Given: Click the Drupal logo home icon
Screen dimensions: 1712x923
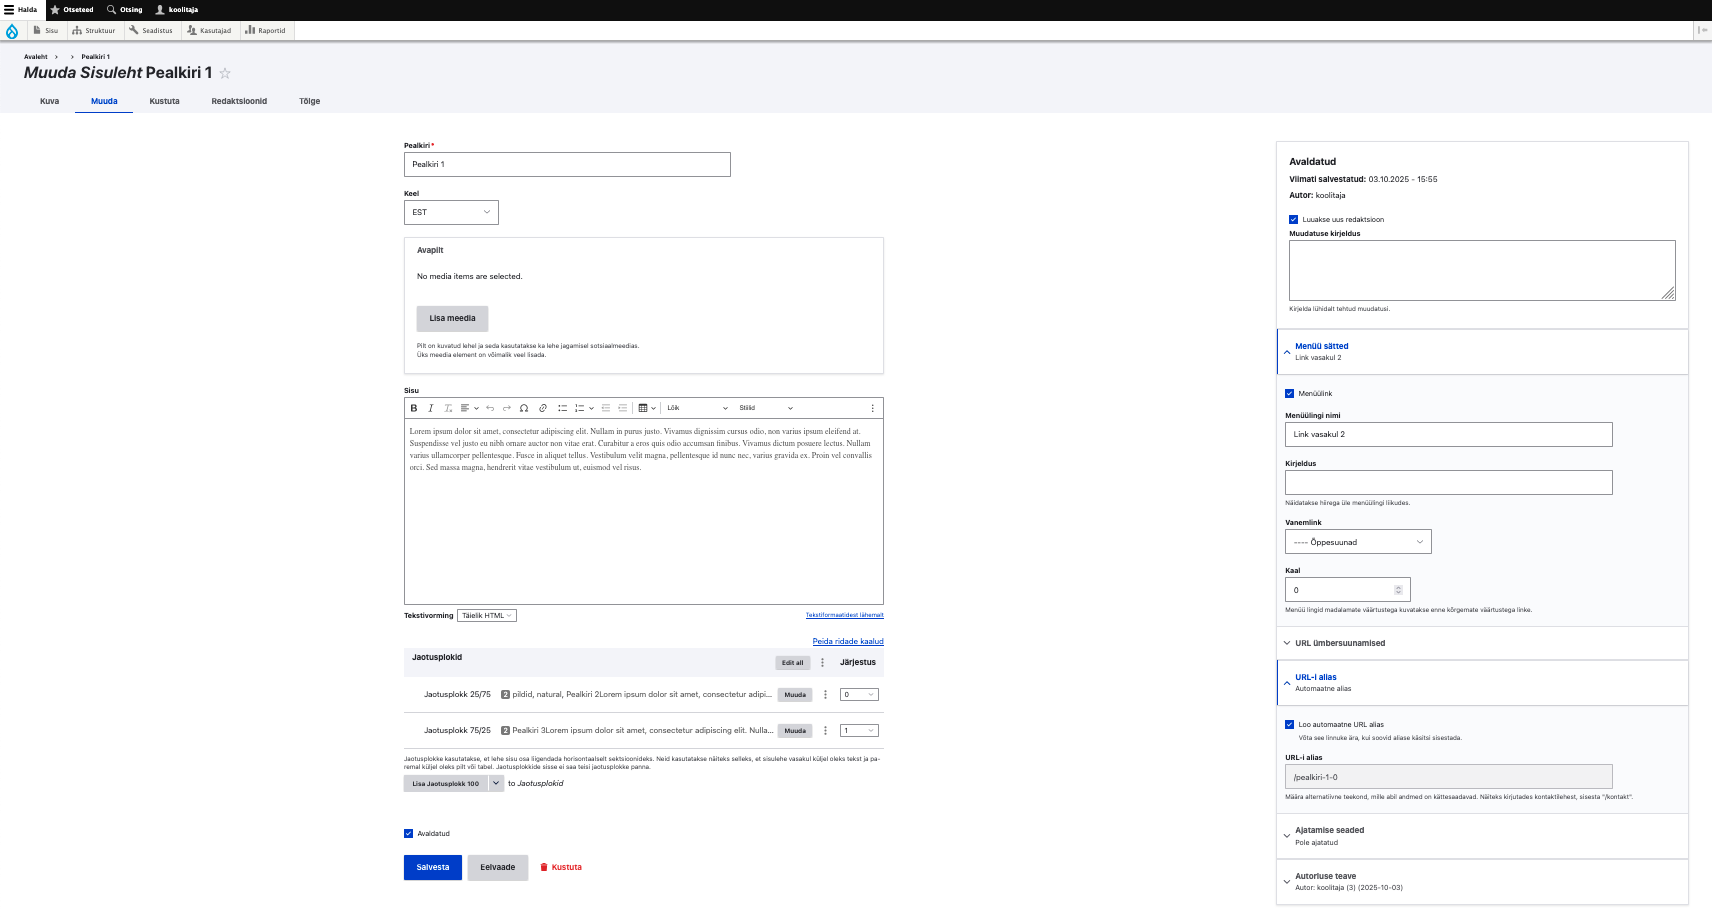Looking at the screenshot, I should [12, 31].
